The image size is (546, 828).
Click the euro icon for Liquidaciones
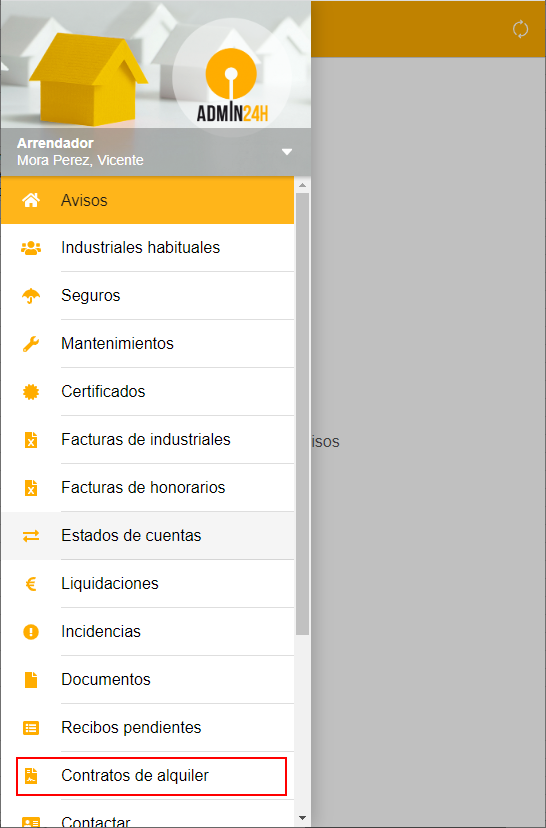[x=31, y=584]
